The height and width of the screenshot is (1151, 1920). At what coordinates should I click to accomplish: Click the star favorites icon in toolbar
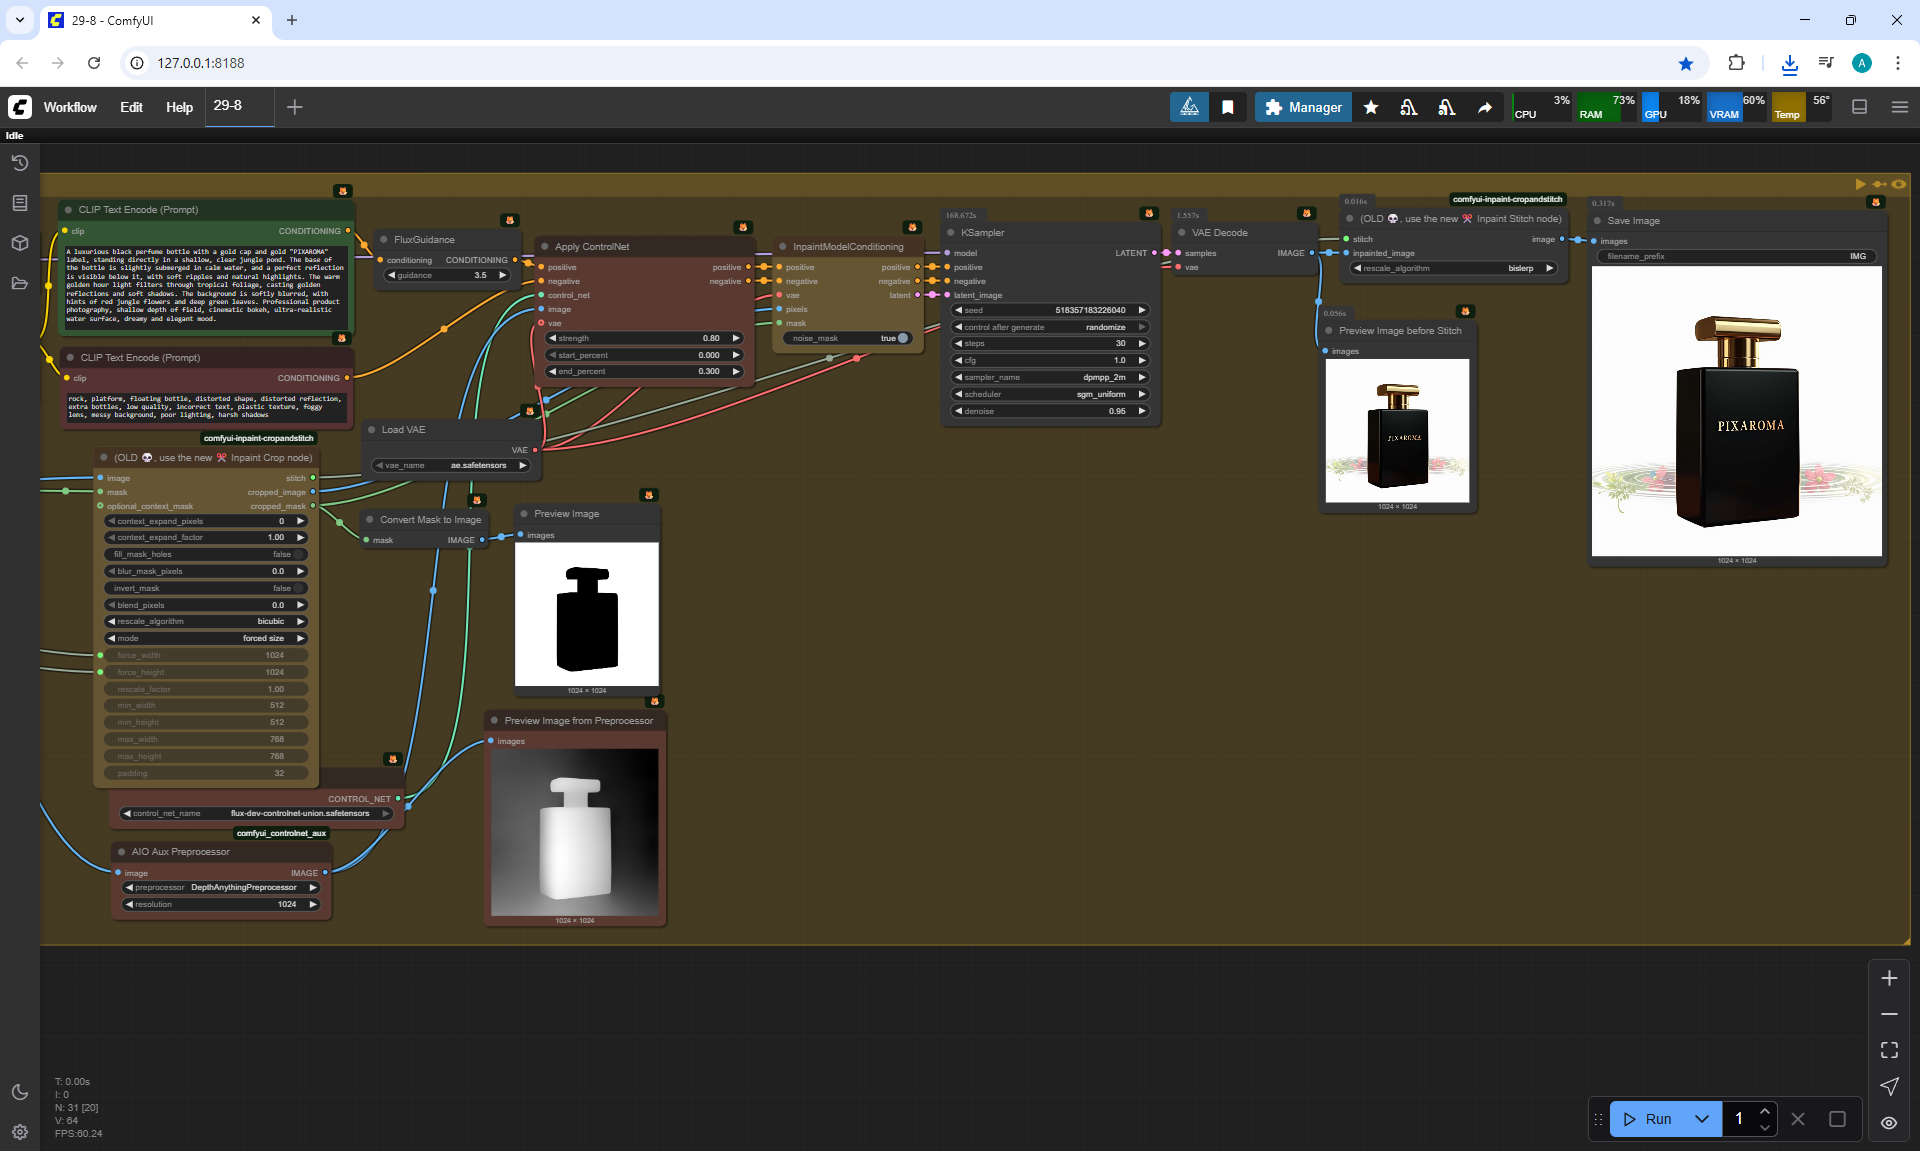(x=1371, y=107)
